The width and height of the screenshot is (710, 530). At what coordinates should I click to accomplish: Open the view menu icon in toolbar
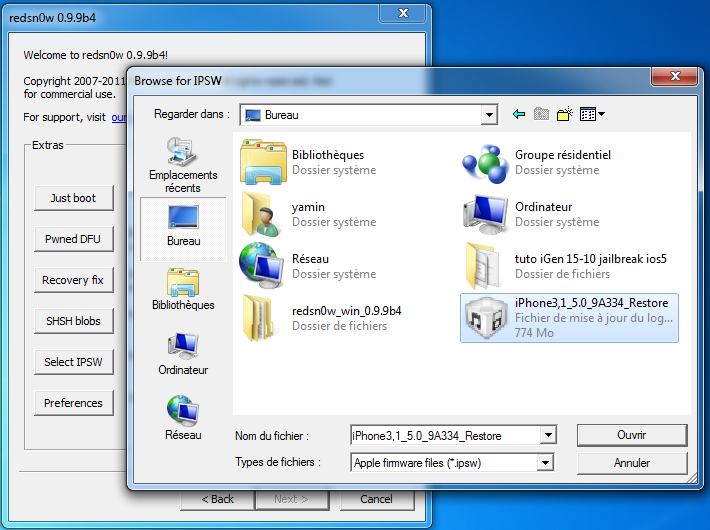tap(592, 114)
